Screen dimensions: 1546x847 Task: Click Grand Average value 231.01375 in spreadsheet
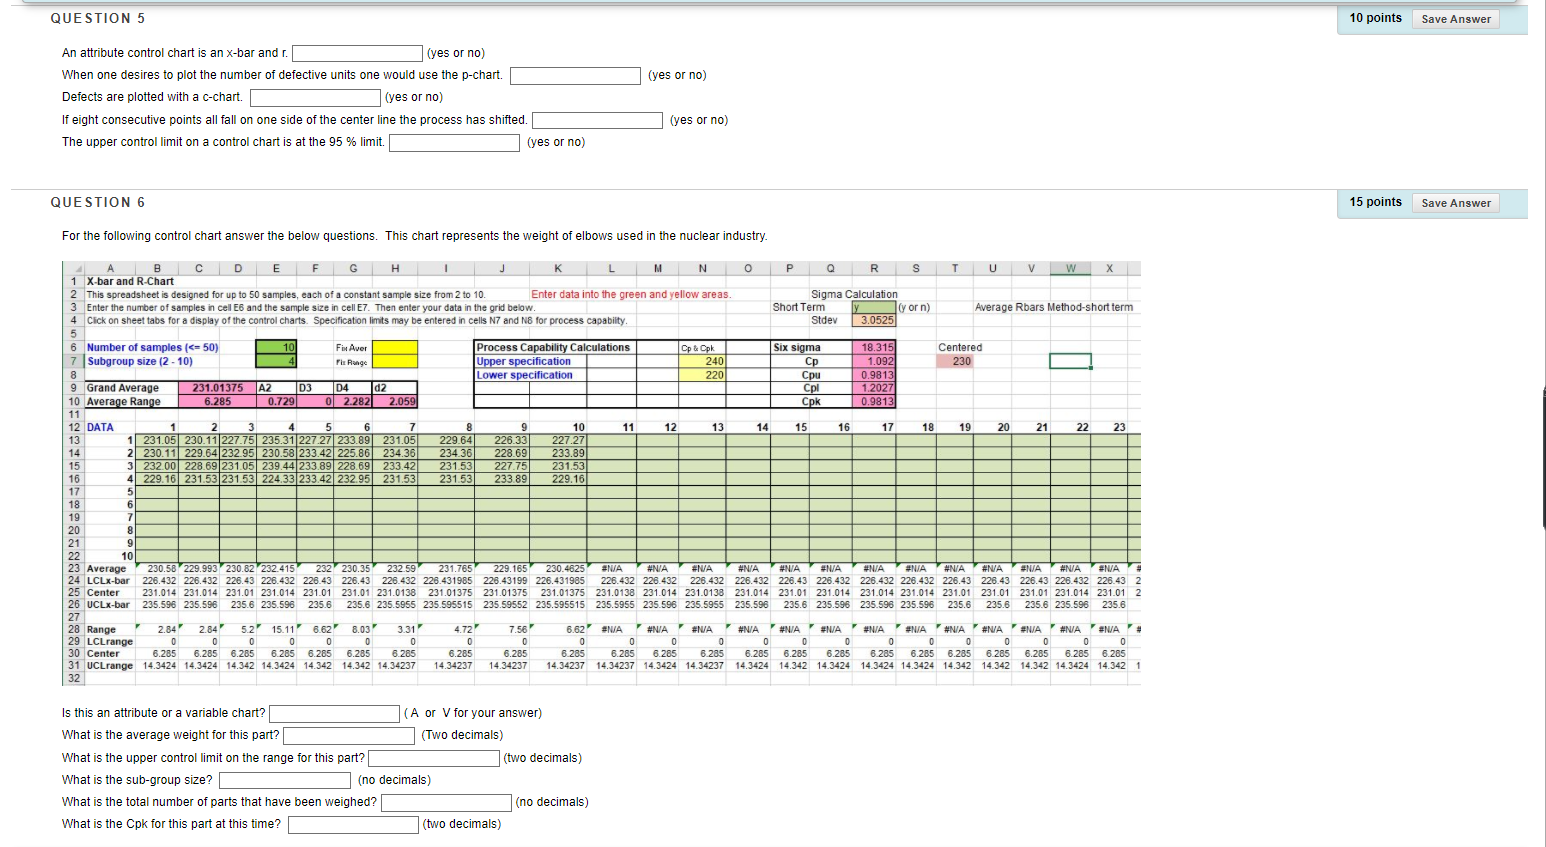tap(217, 388)
